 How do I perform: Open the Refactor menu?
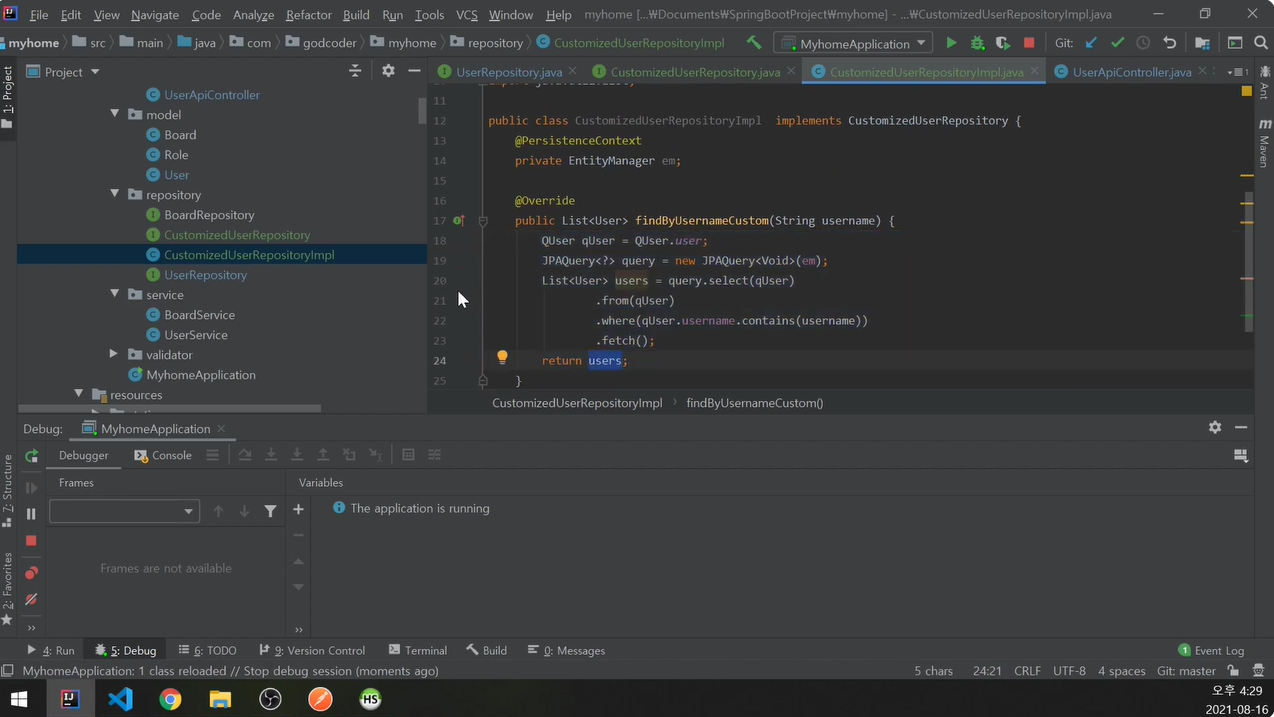pos(308,15)
